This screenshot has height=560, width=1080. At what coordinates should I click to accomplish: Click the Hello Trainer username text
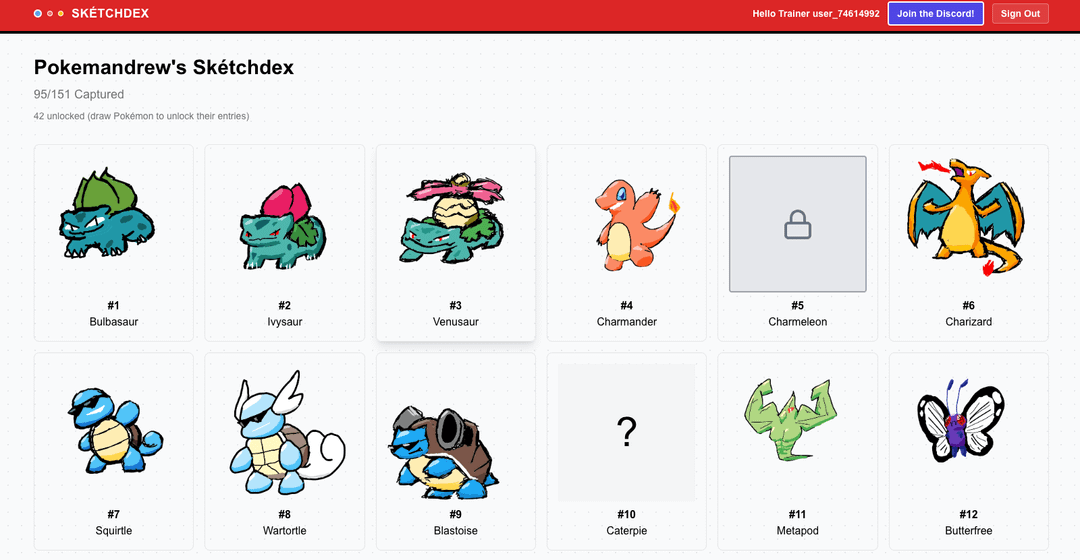[x=815, y=14]
